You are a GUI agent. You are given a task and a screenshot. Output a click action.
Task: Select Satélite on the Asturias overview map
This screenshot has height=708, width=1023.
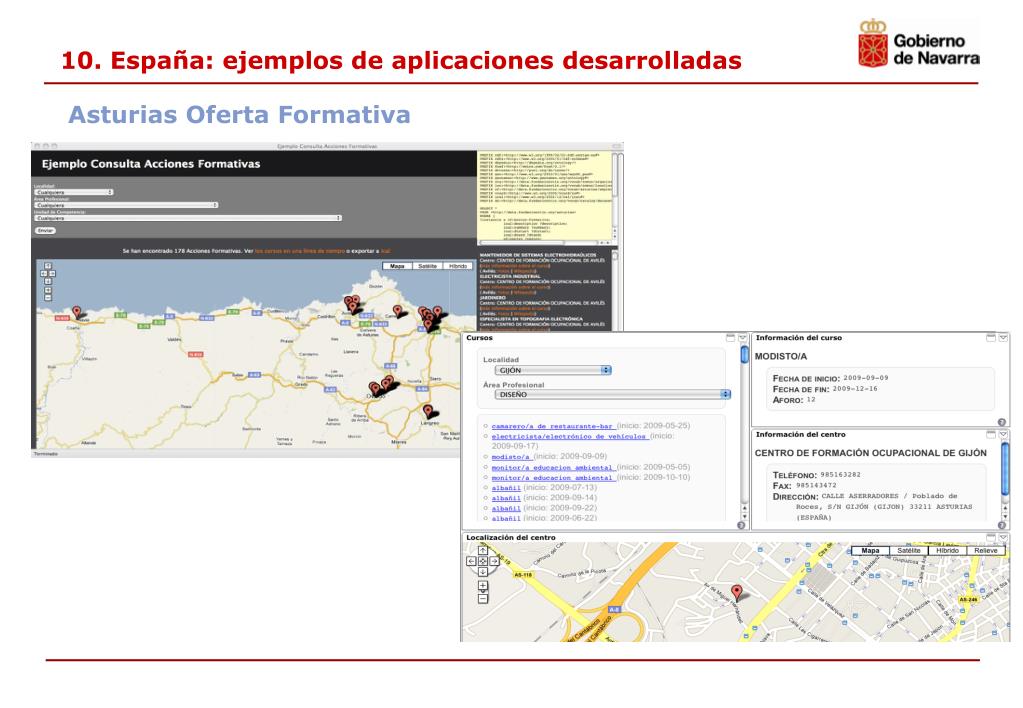pyautogui.click(x=427, y=266)
